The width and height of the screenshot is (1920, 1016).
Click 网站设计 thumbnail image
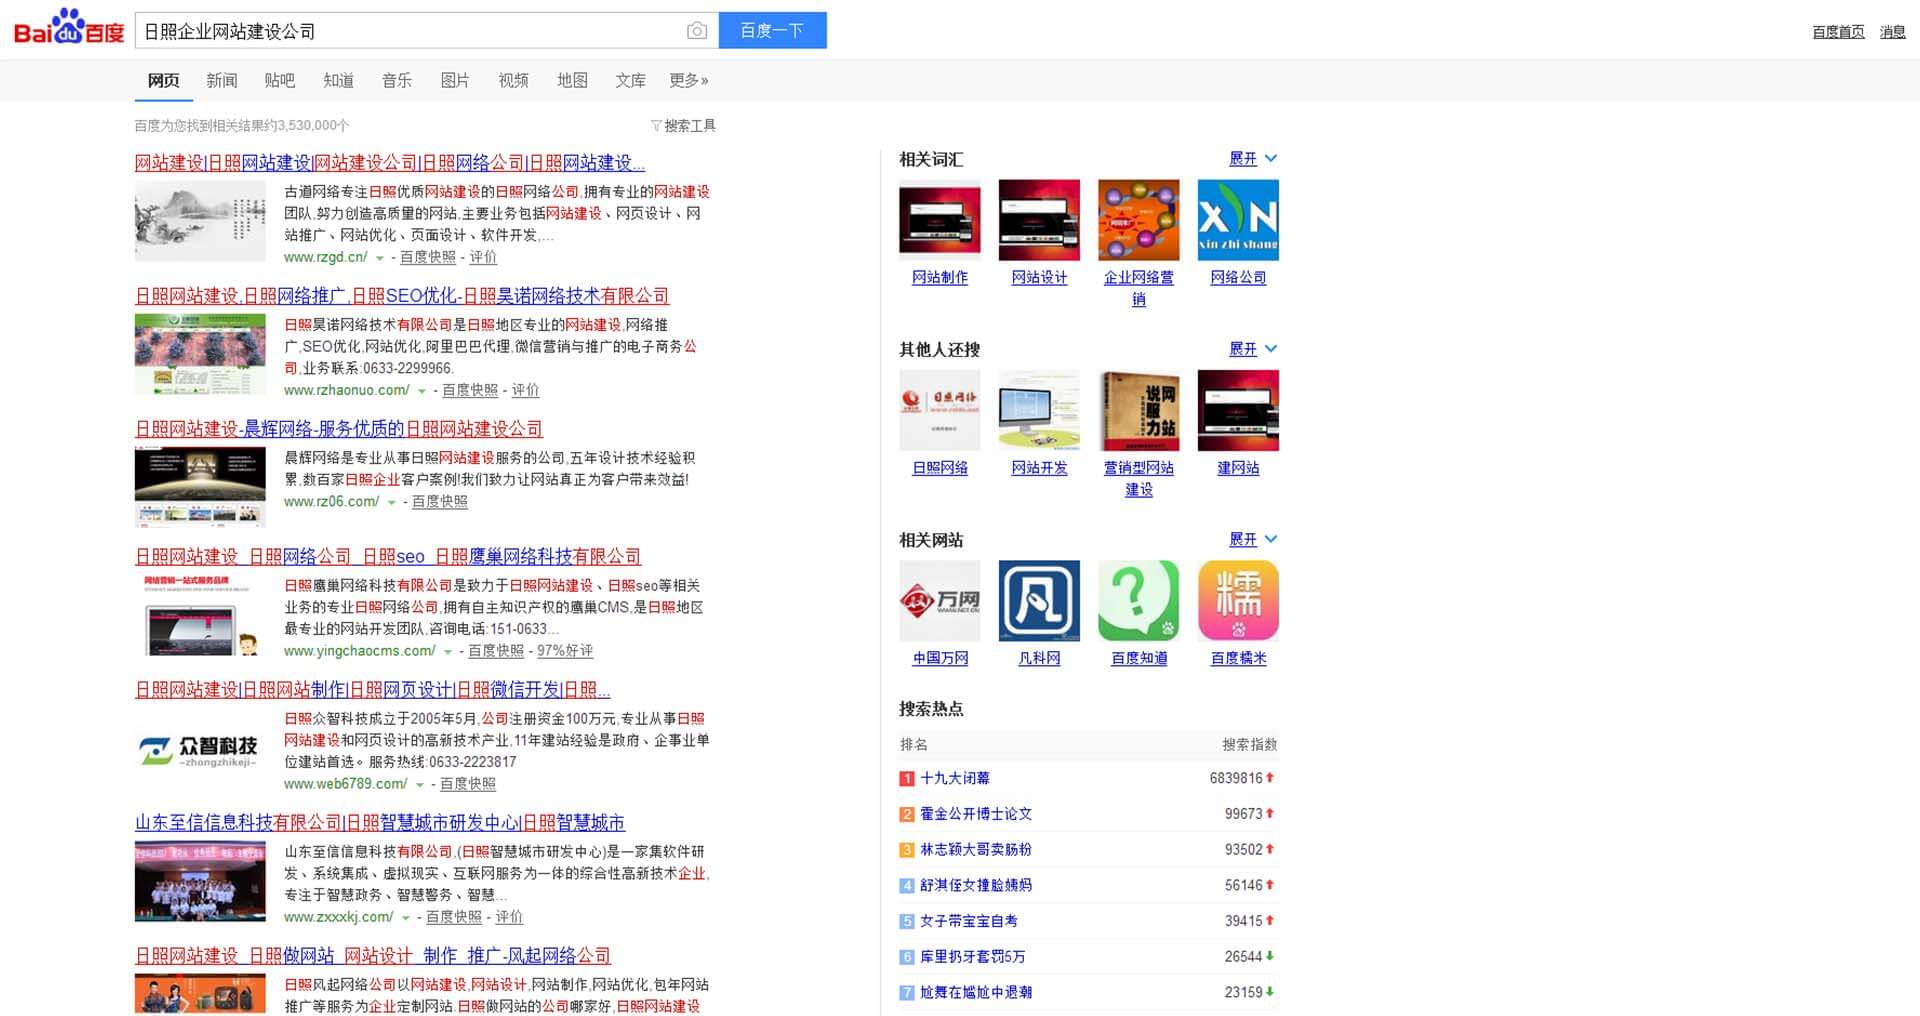click(x=1039, y=220)
